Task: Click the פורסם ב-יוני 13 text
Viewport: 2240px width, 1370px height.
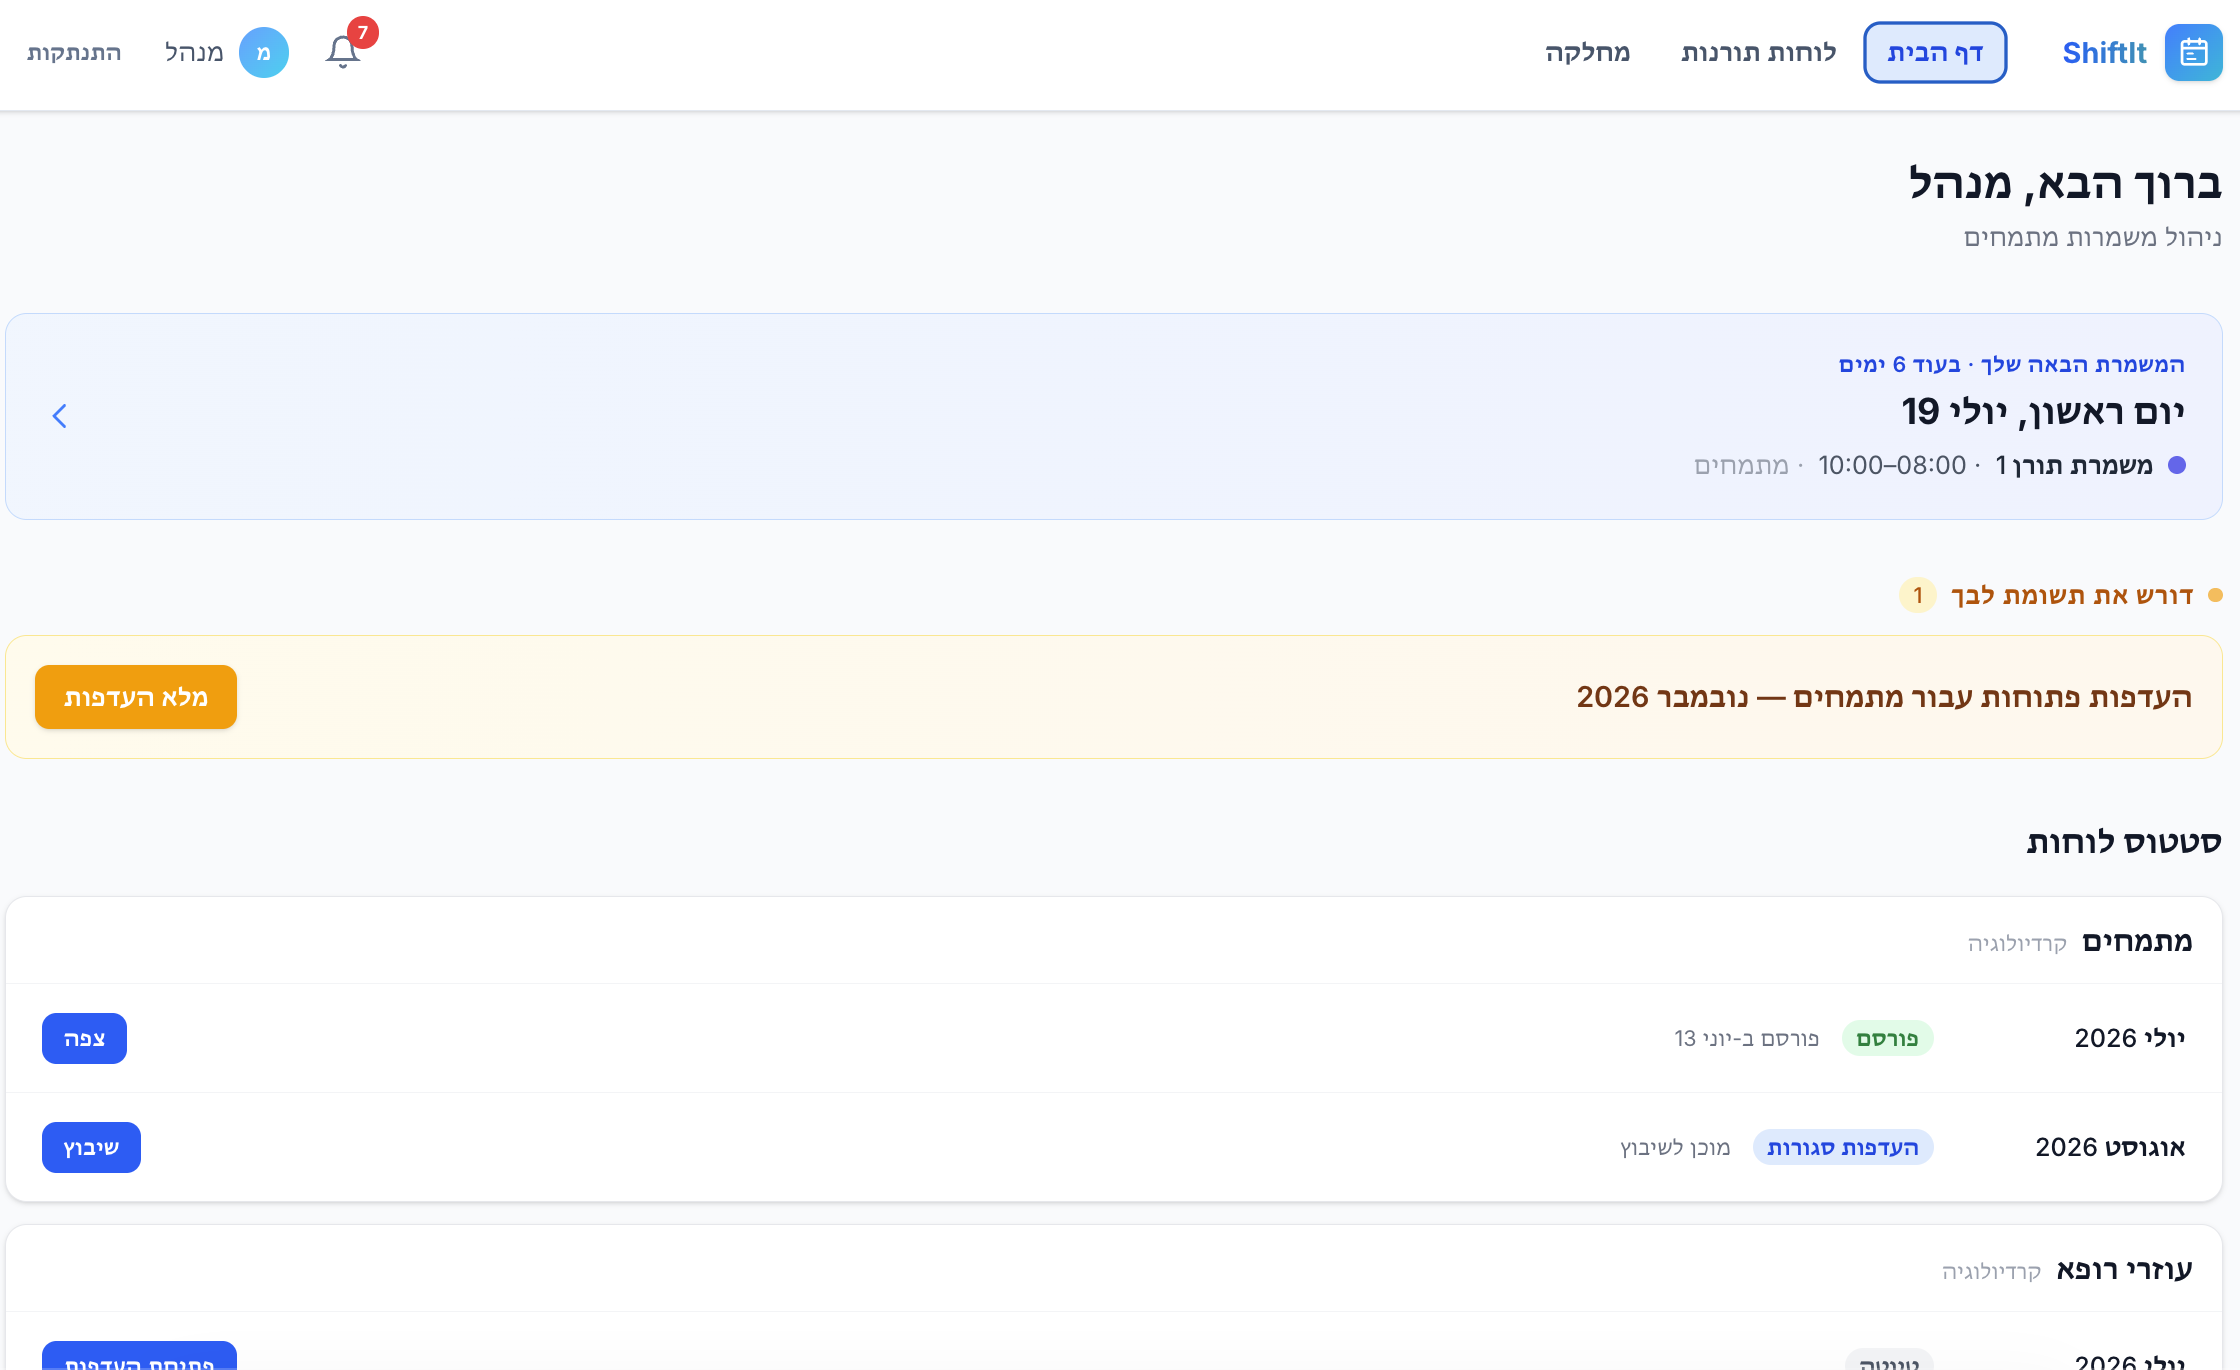Action: (x=1747, y=1039)
